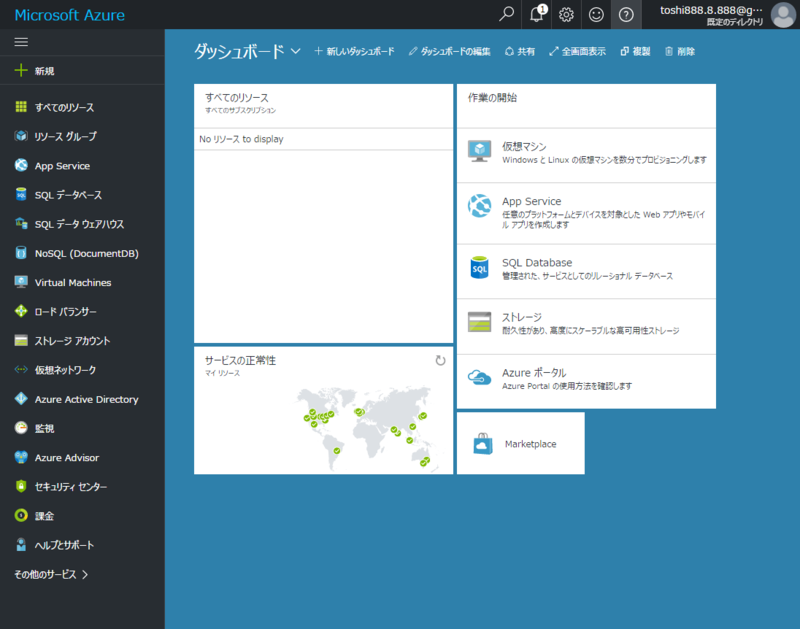The image size is (800, 629).
Task: Select 課金 label in sidebar
Action: (44, 516)
